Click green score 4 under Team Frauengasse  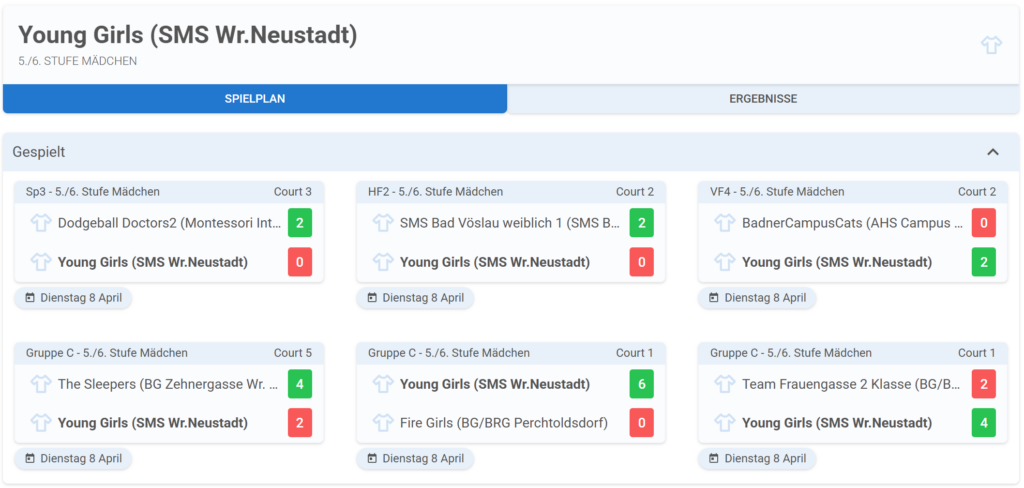pyautogui.click(x=984, y=423)
